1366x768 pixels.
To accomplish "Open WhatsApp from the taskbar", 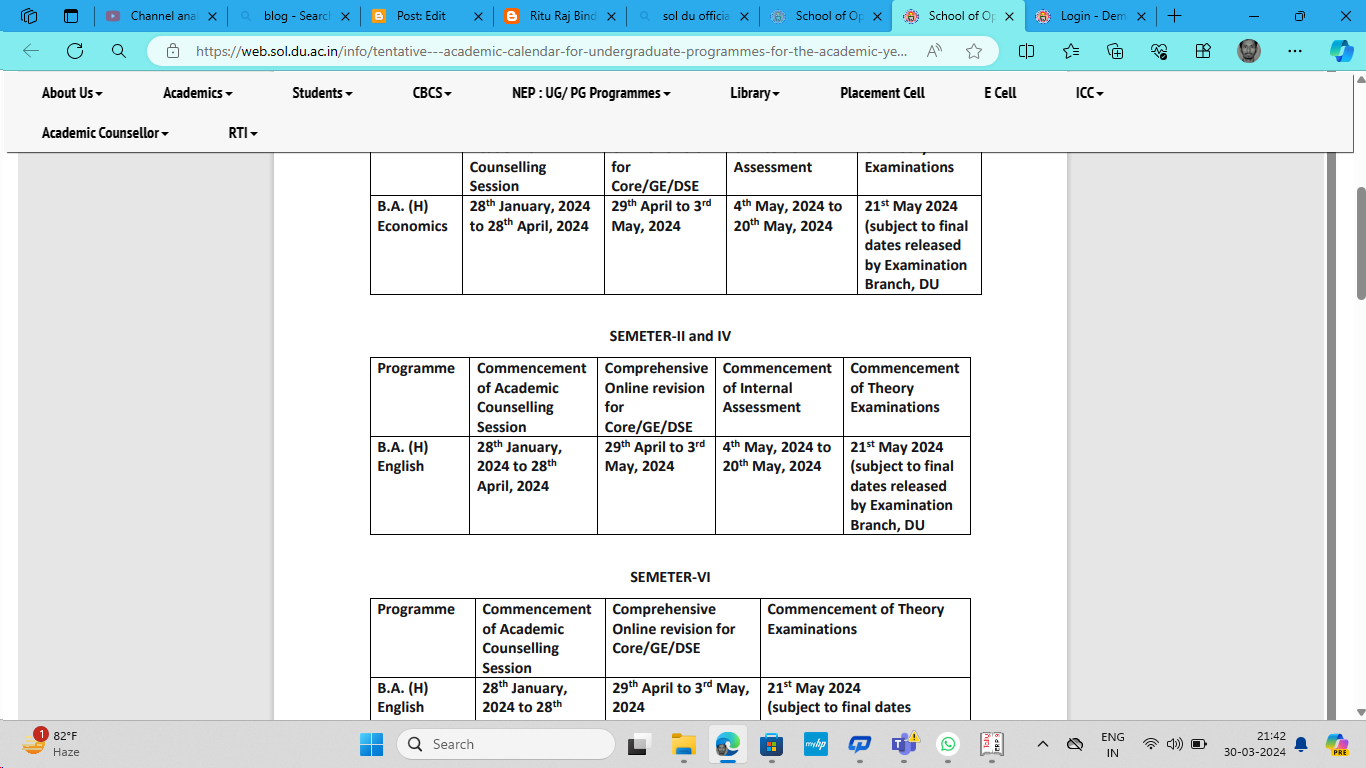I will click(x=947, y=744).
